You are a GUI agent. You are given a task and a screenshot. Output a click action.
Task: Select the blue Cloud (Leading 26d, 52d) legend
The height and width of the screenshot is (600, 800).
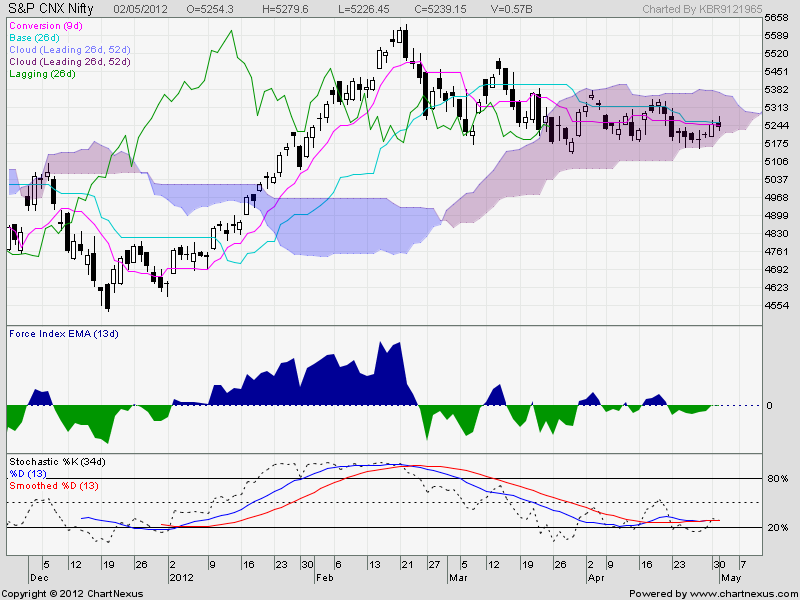70,50
